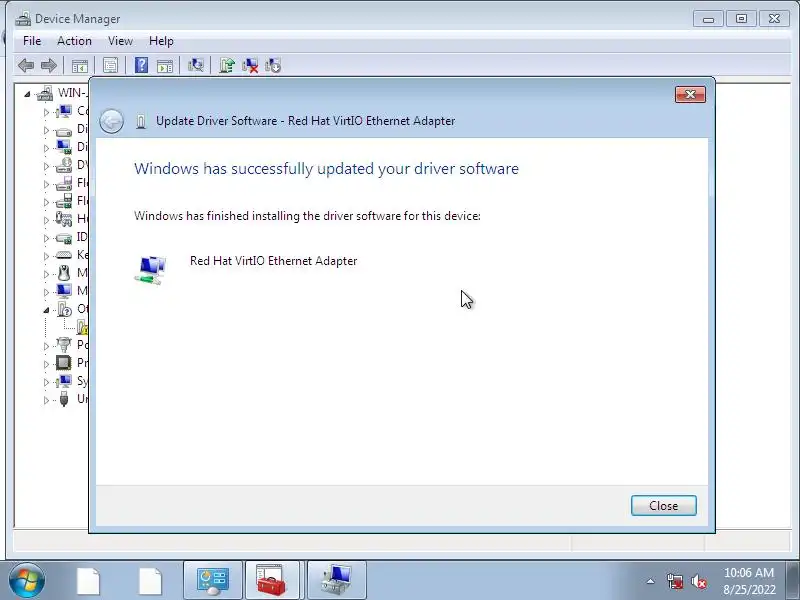Select the unknown device with yellow warning icon
Image resolution: width=800 pixels, height=600 pixels.
82,327
